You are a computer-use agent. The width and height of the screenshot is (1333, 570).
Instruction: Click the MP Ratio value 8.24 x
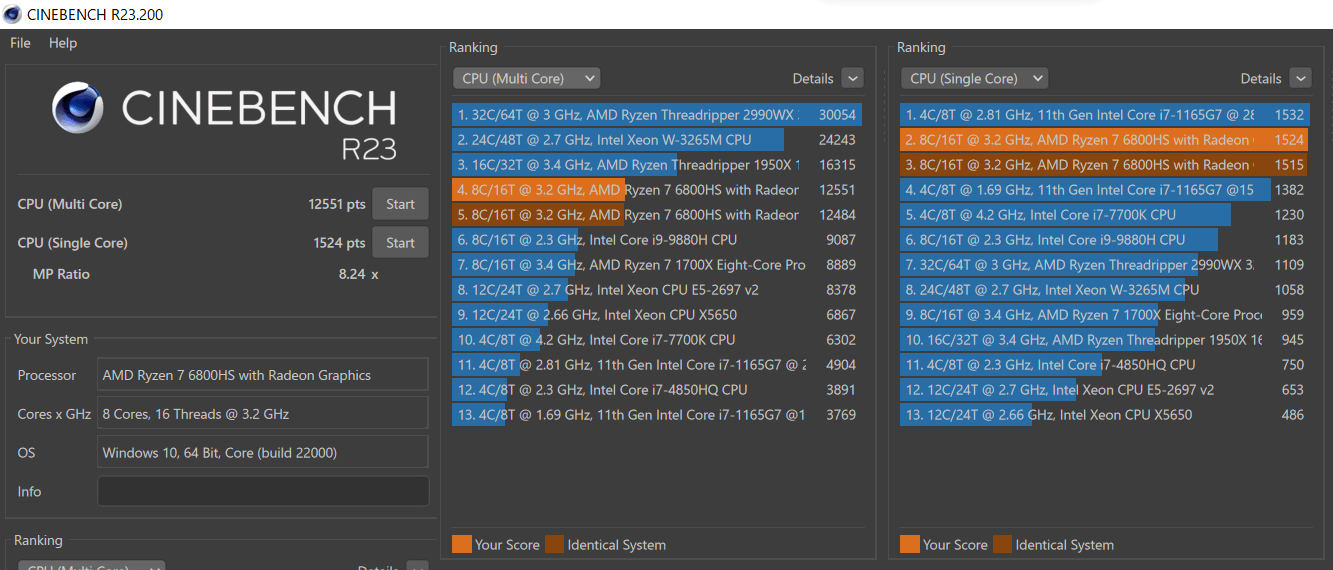point(358,274)
